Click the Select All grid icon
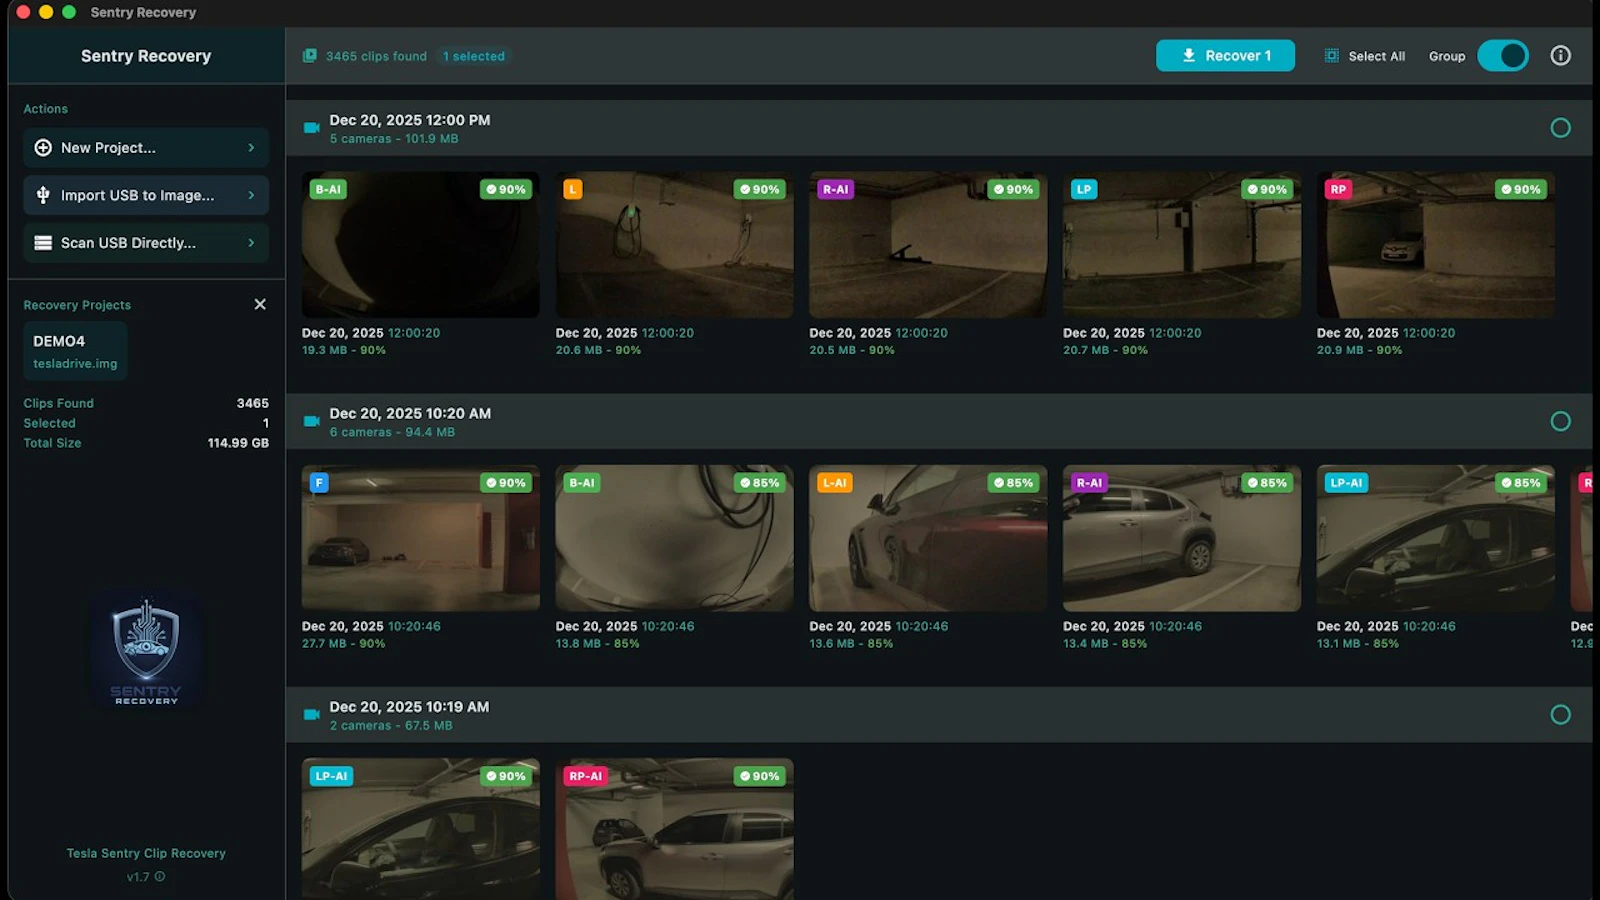Image resolution: width=1600 pixels, height=900 pixels. coord(1332,56)
